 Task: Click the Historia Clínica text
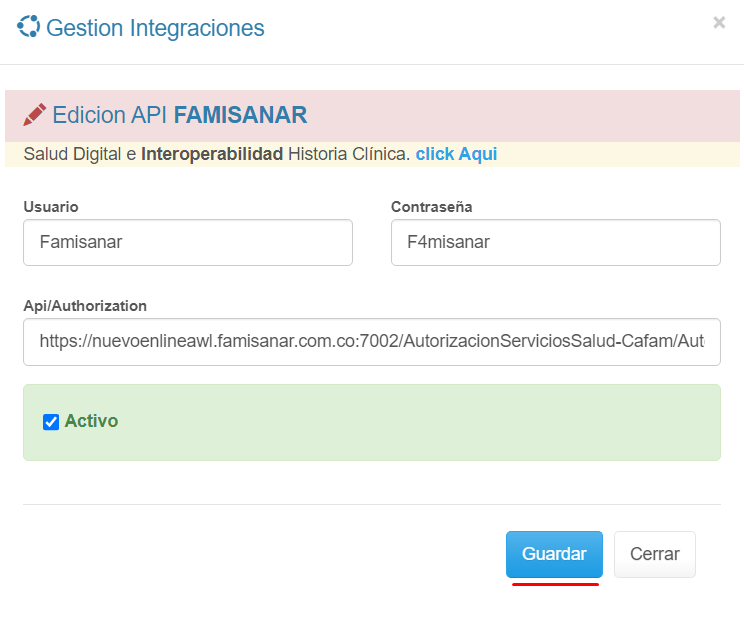(348, 154)
